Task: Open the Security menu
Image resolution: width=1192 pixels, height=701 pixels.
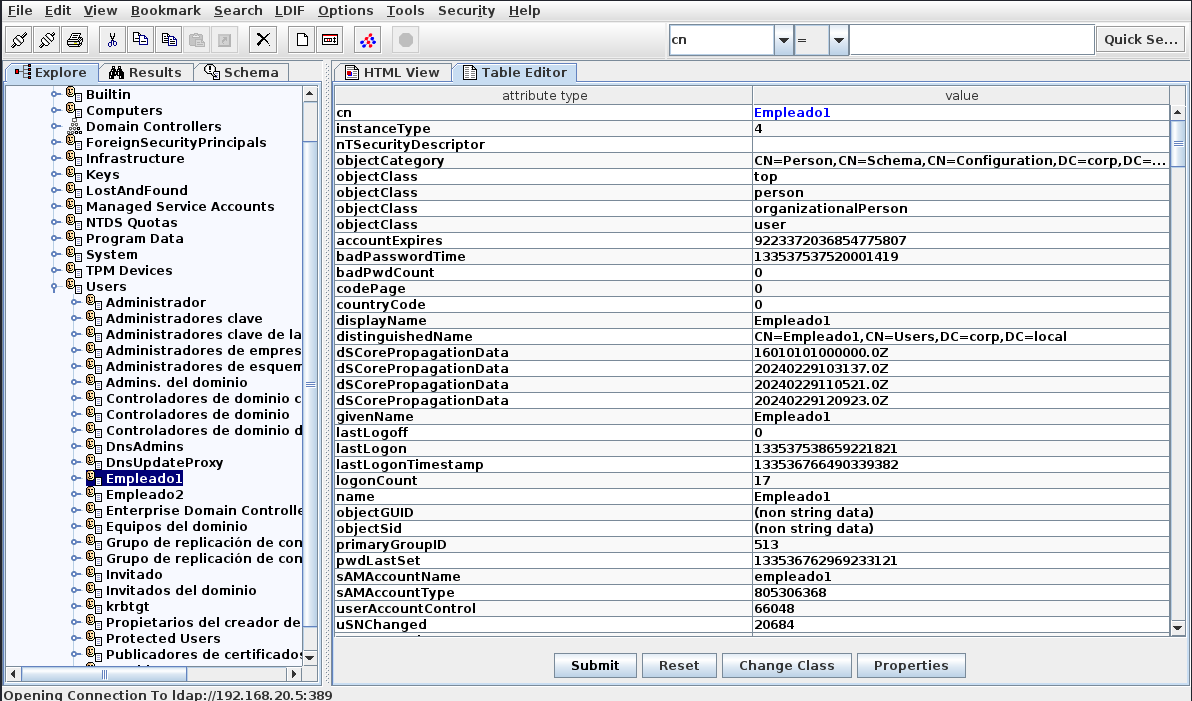Action: click(466, 11)
